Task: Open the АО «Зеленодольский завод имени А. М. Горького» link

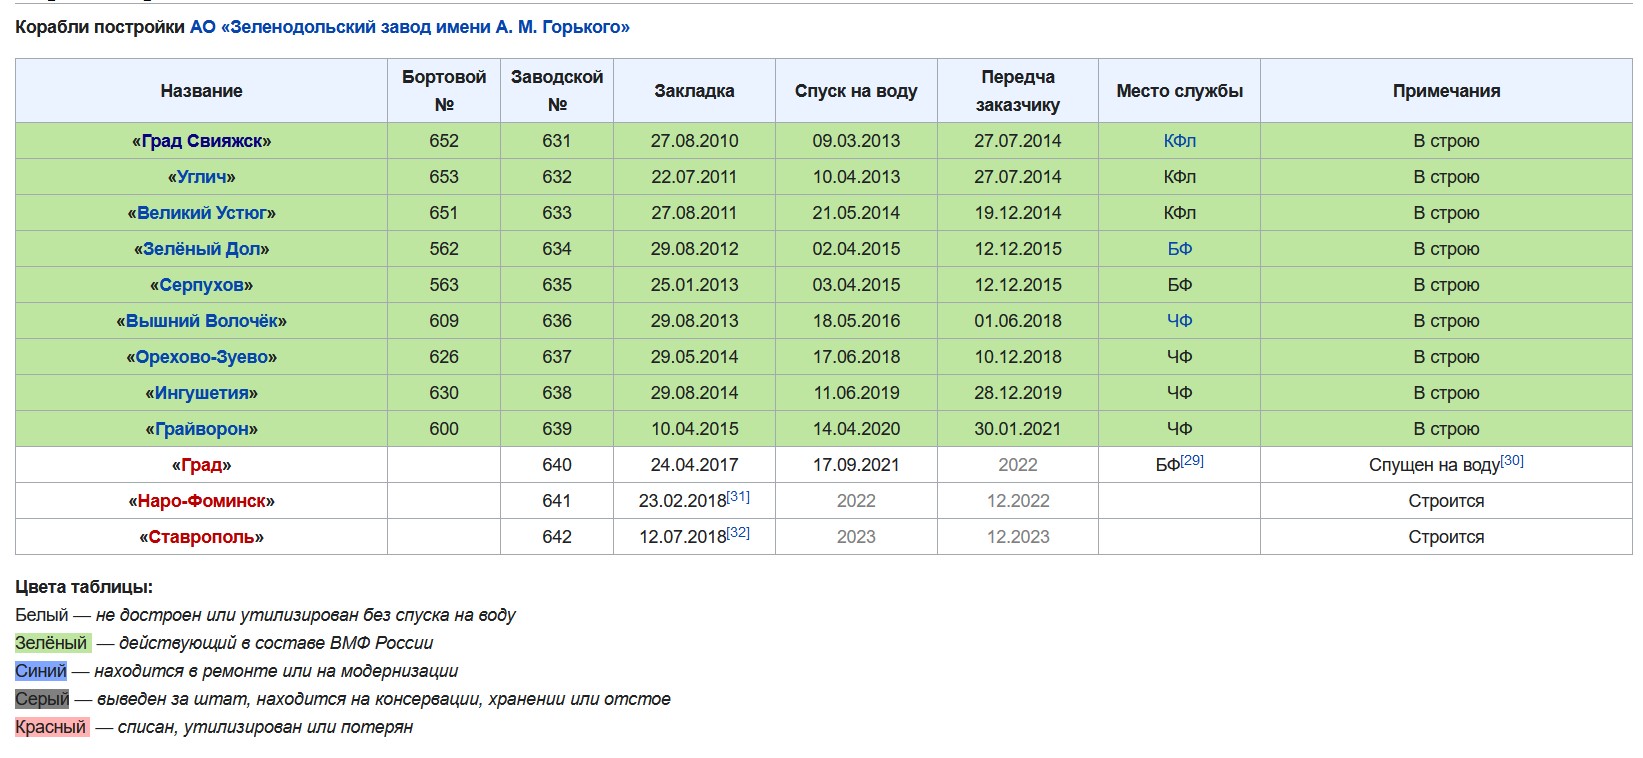Action: (410, 27)
